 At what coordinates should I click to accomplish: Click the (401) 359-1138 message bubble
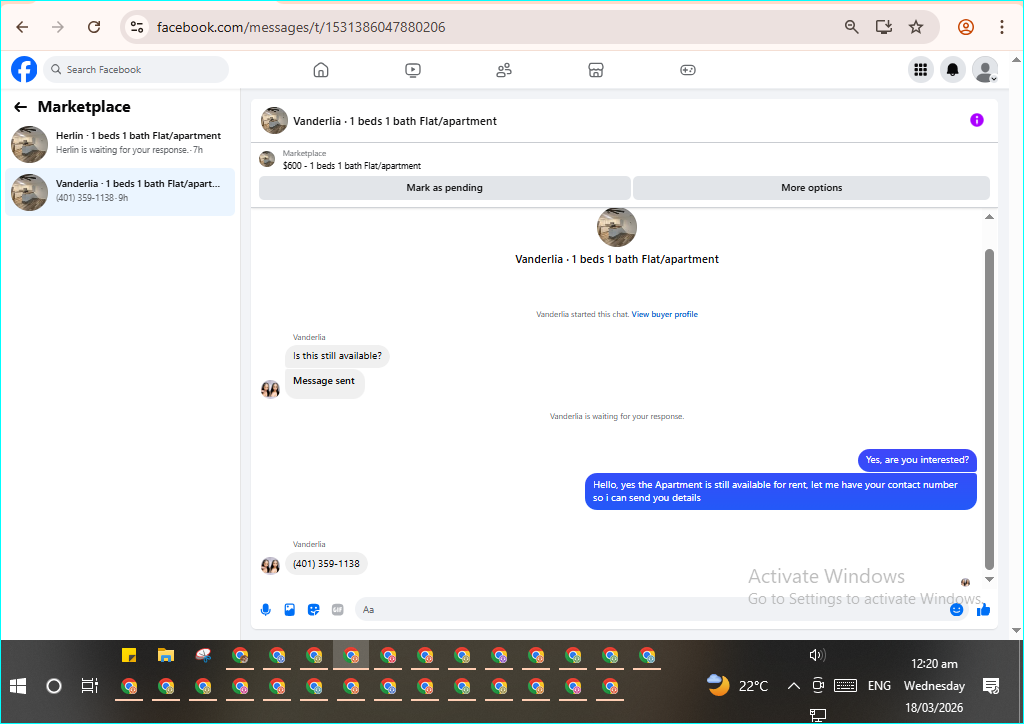pyautogui.click(x=326, y=564)
